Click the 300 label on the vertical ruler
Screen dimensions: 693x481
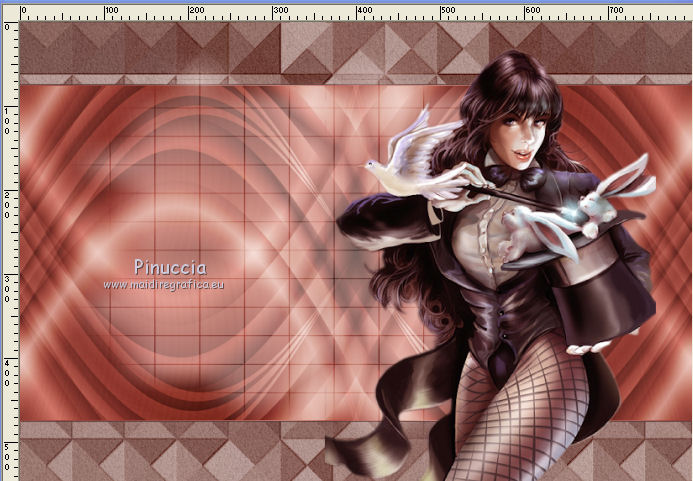click(x=7, y=289)
